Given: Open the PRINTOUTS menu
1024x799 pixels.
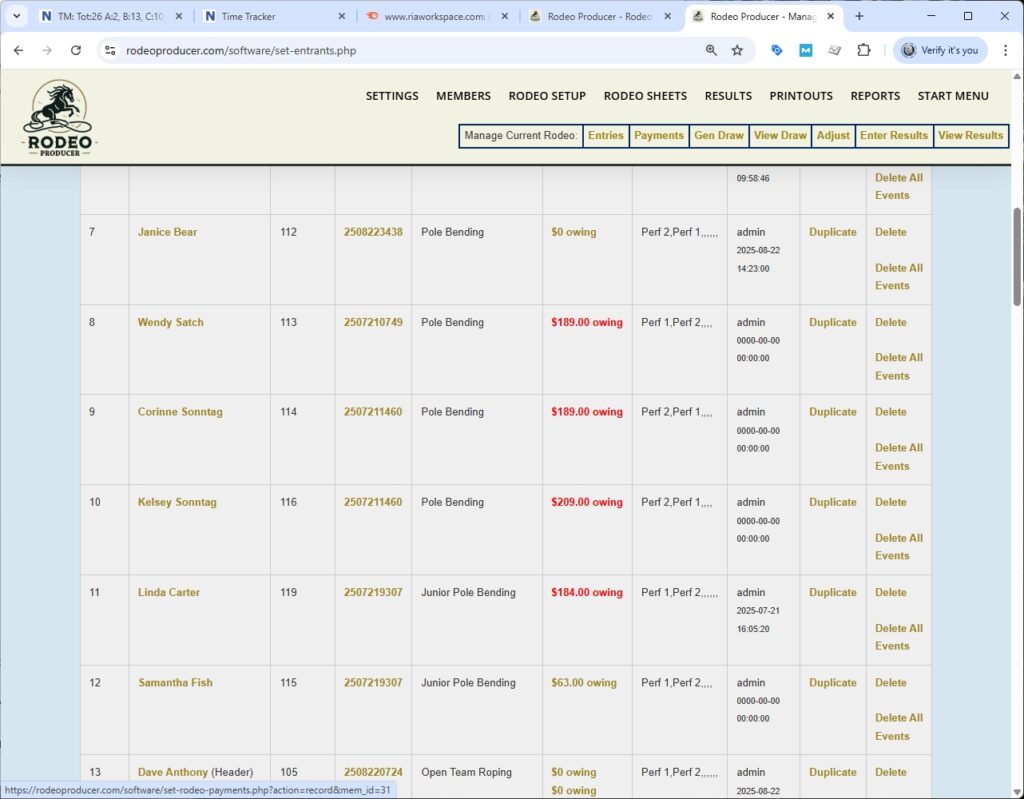Looking at the screenshot, I should click(x=800, y=96).
